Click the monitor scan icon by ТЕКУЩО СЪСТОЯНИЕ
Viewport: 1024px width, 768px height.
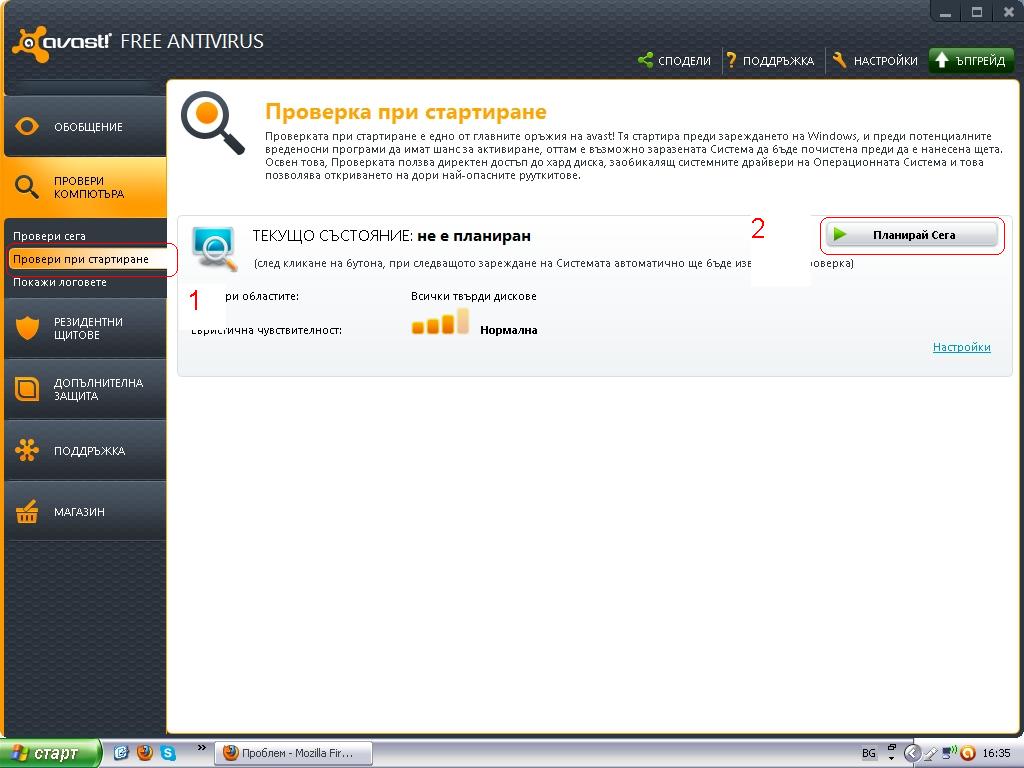point(215,249)
